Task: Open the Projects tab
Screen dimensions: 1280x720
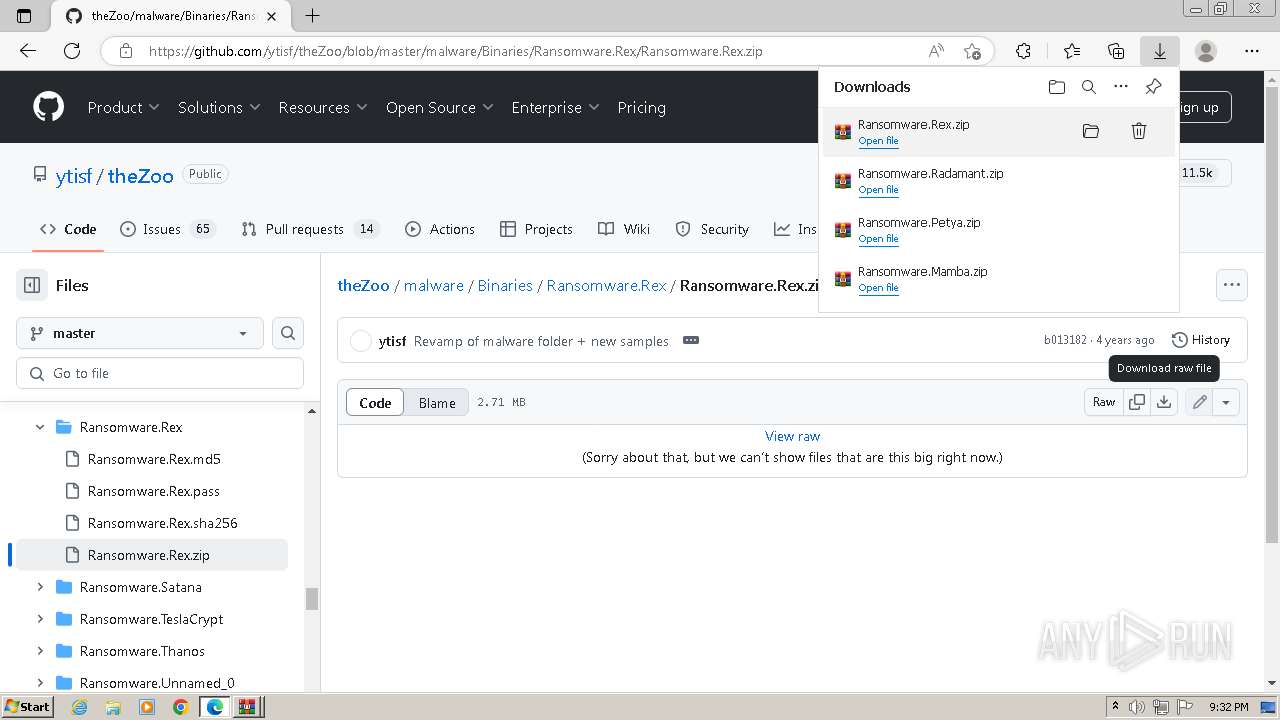Action: click(x=536, y=229)
